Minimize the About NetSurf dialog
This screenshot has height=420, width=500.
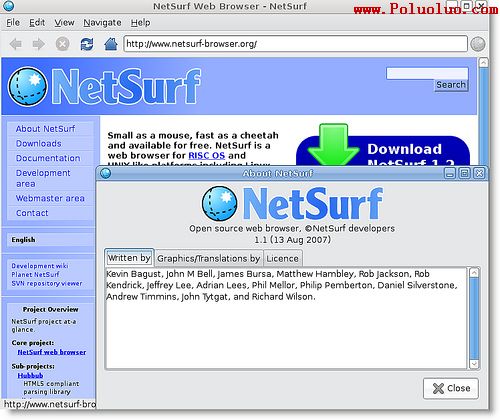(450, 173)
